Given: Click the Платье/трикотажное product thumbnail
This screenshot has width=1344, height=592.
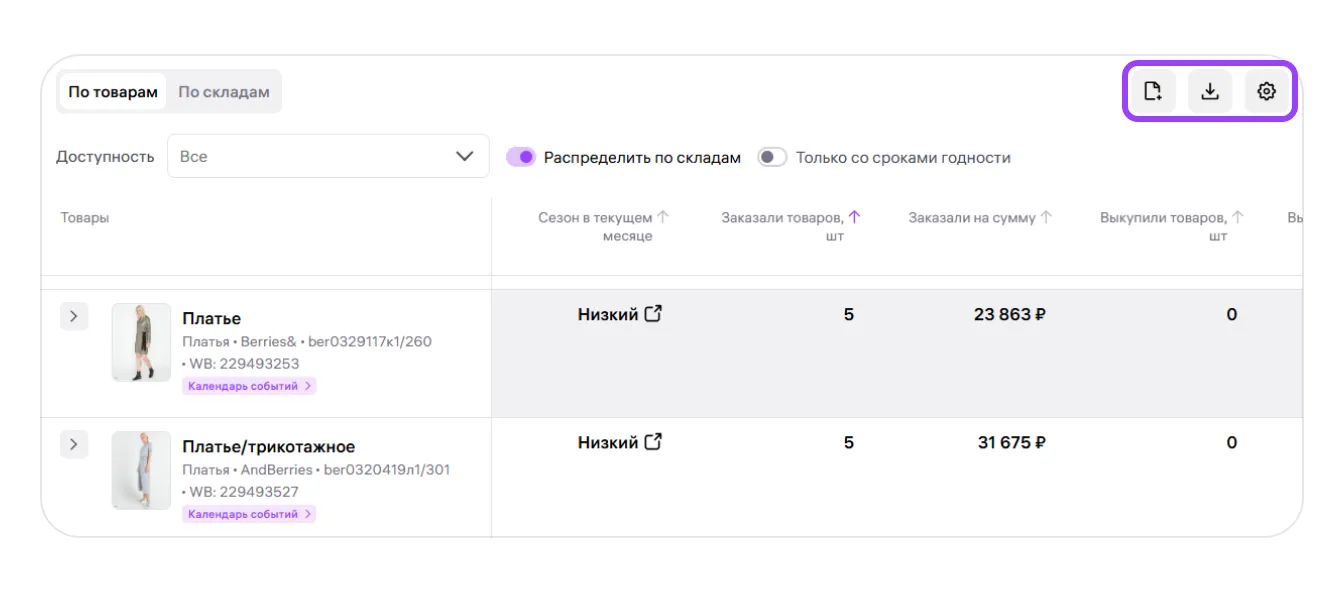Looking at the screenshot, I should point(141,470).
